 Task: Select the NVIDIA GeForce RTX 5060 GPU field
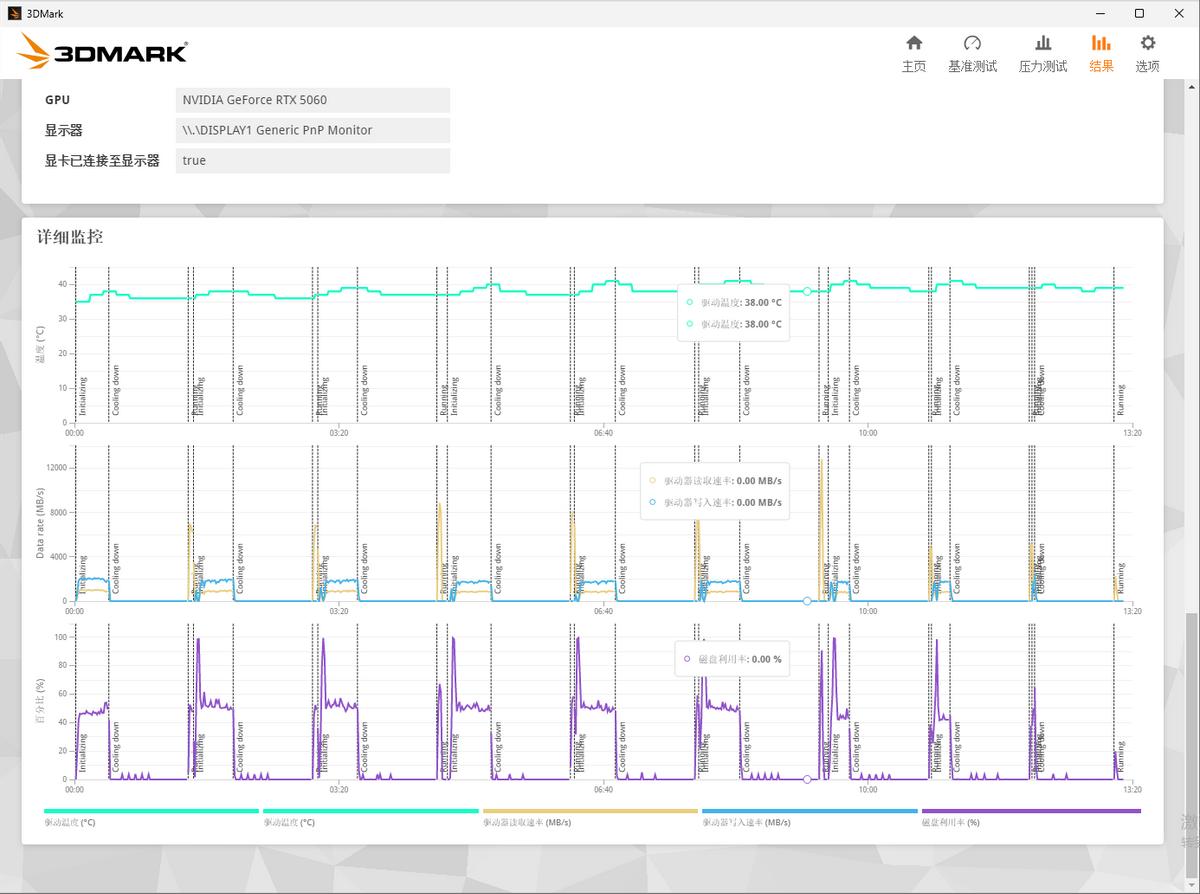pos(312,100)
